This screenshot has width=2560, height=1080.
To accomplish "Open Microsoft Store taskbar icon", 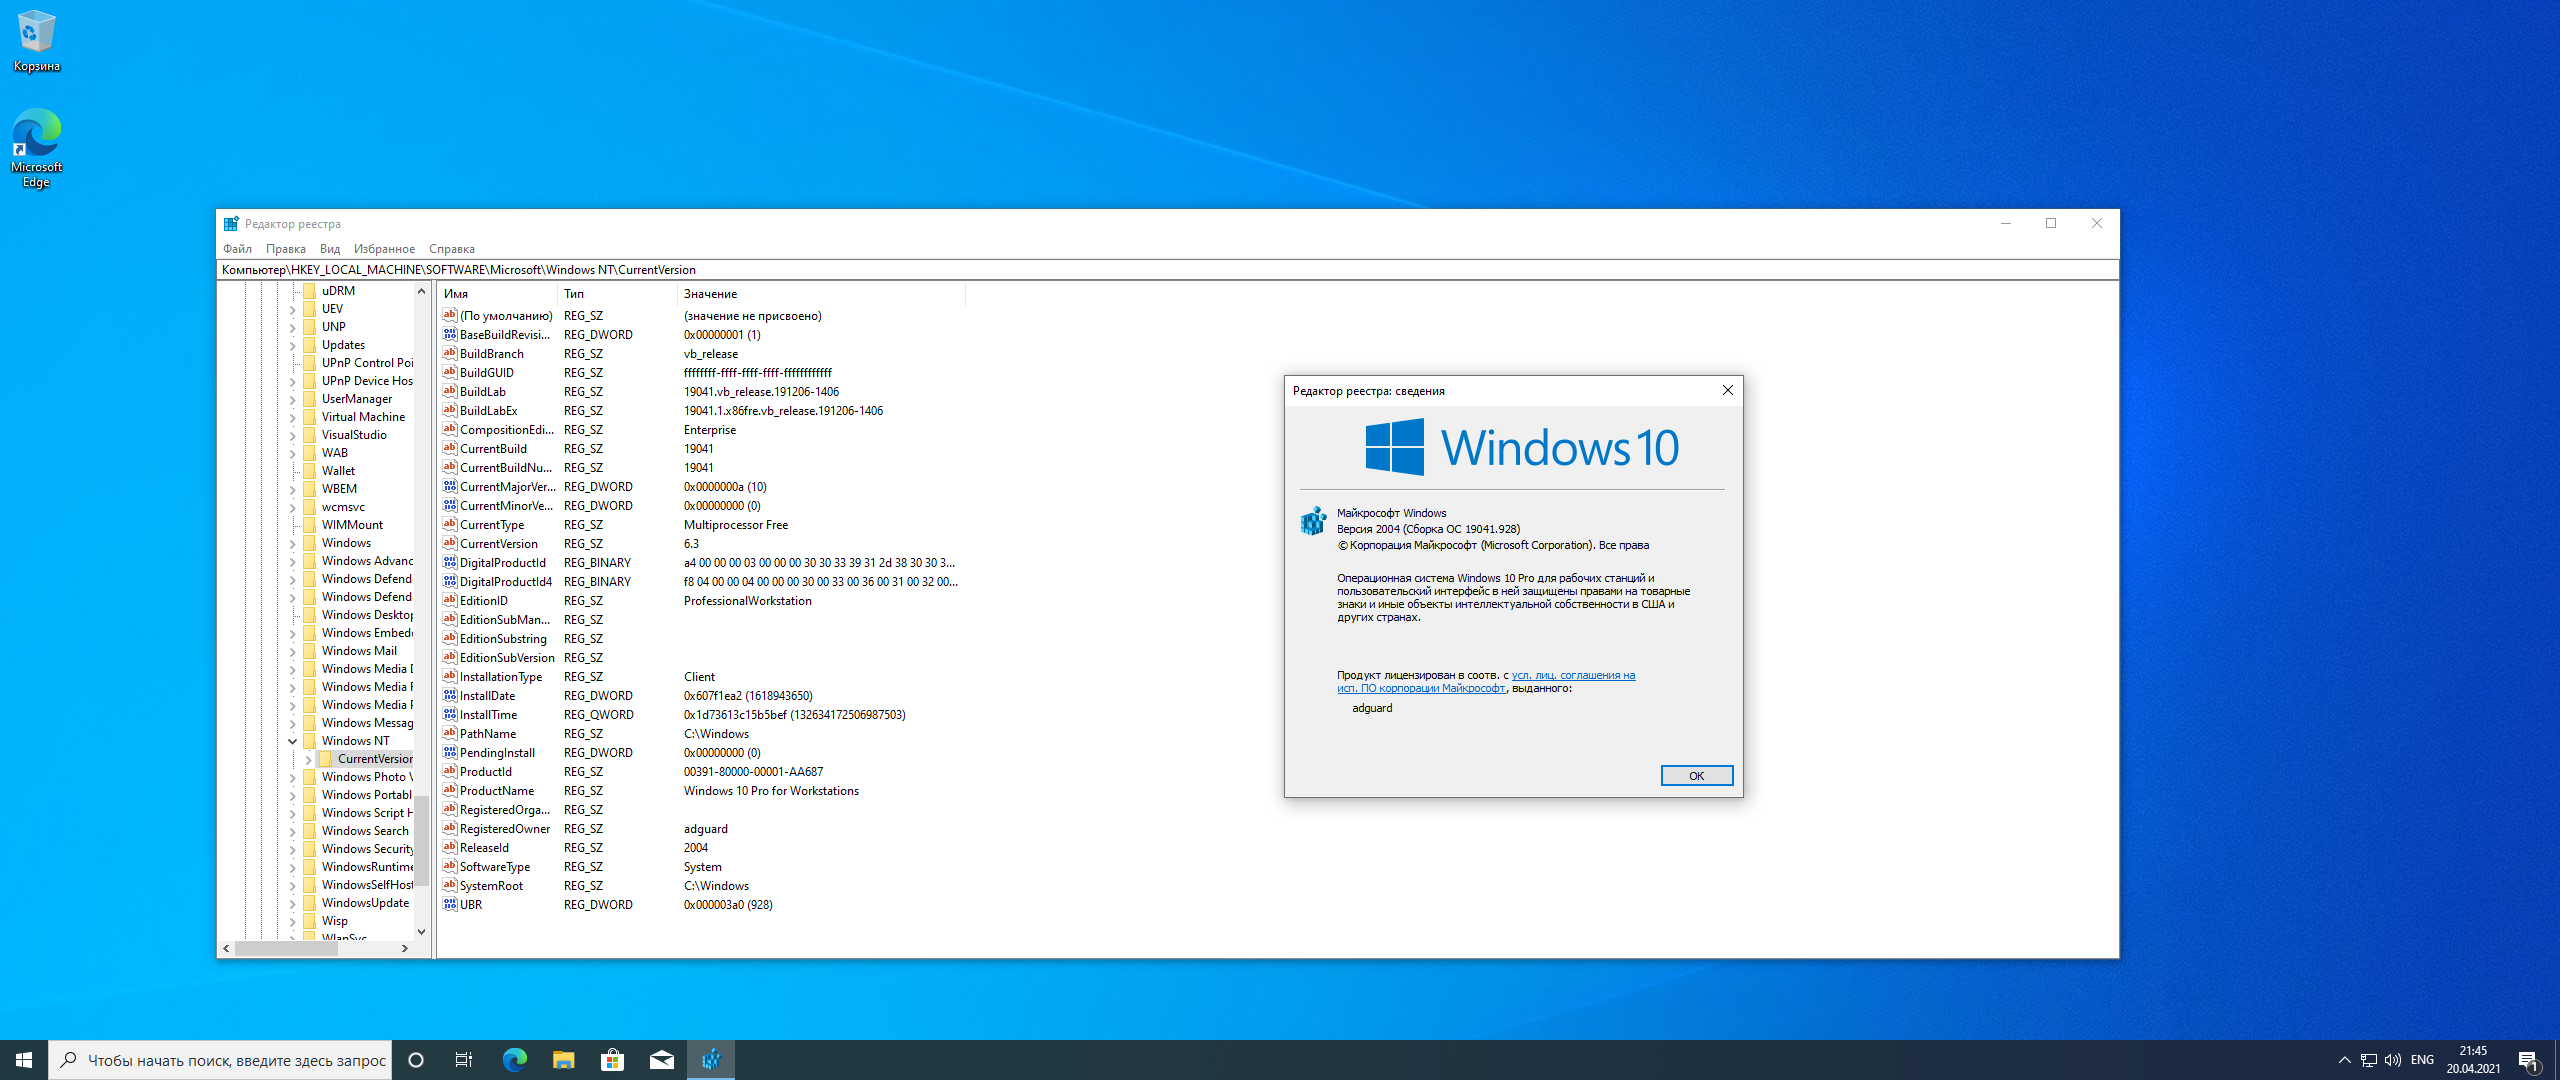I will [612, 1060].
